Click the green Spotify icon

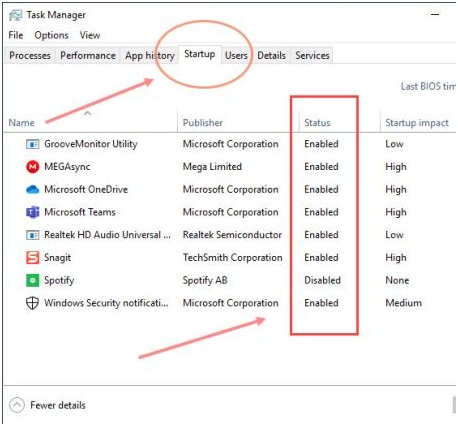(x=32, y=280)
